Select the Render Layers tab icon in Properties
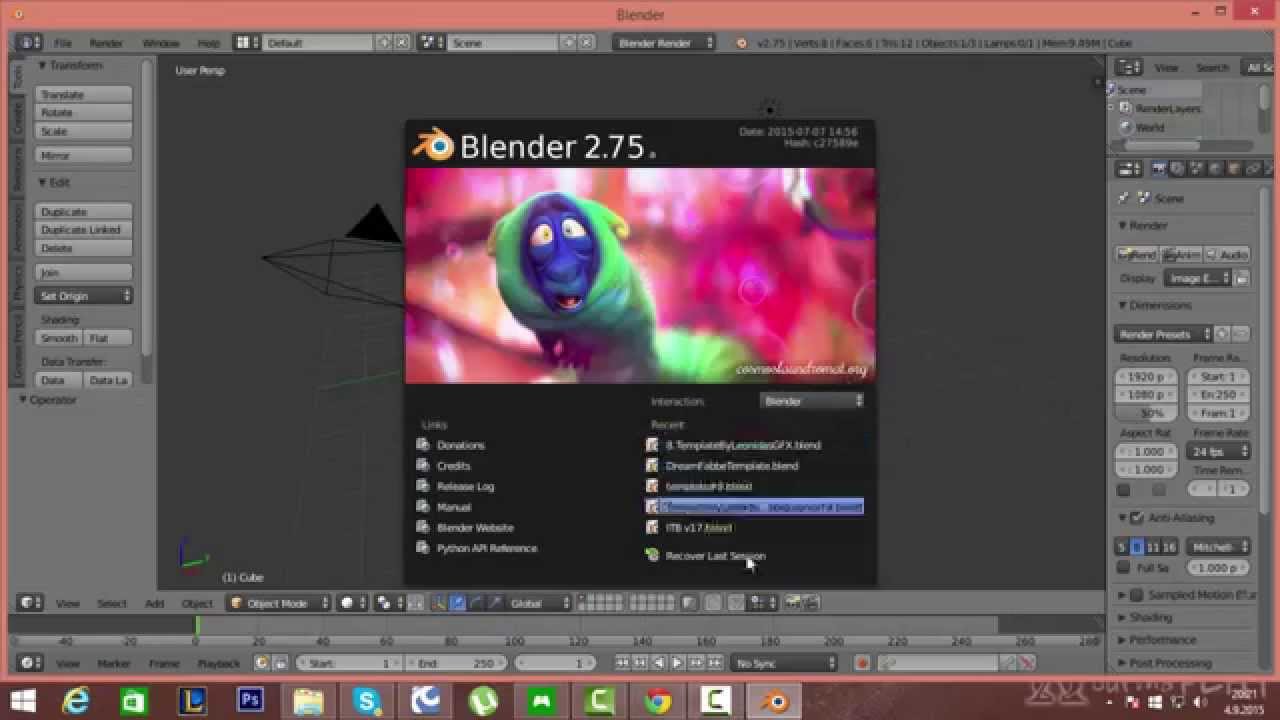Image resolution: width=1280 pixels, height=720 pixels. [1178, 170]
